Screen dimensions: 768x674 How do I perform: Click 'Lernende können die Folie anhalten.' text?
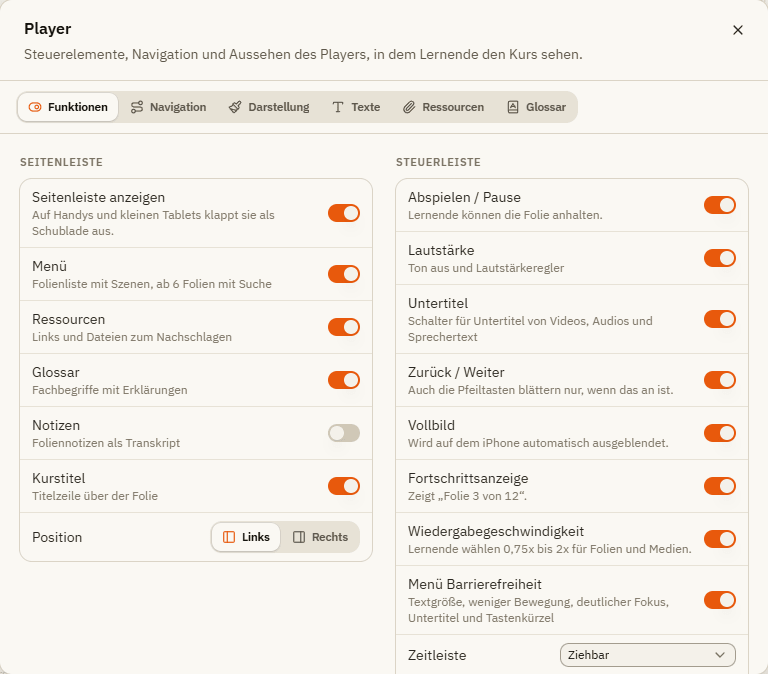(x=505, y=215)
